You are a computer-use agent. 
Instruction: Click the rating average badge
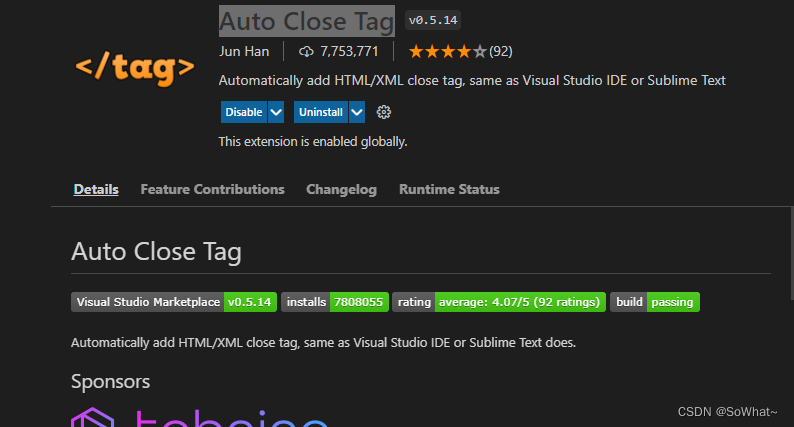[499, 302]
